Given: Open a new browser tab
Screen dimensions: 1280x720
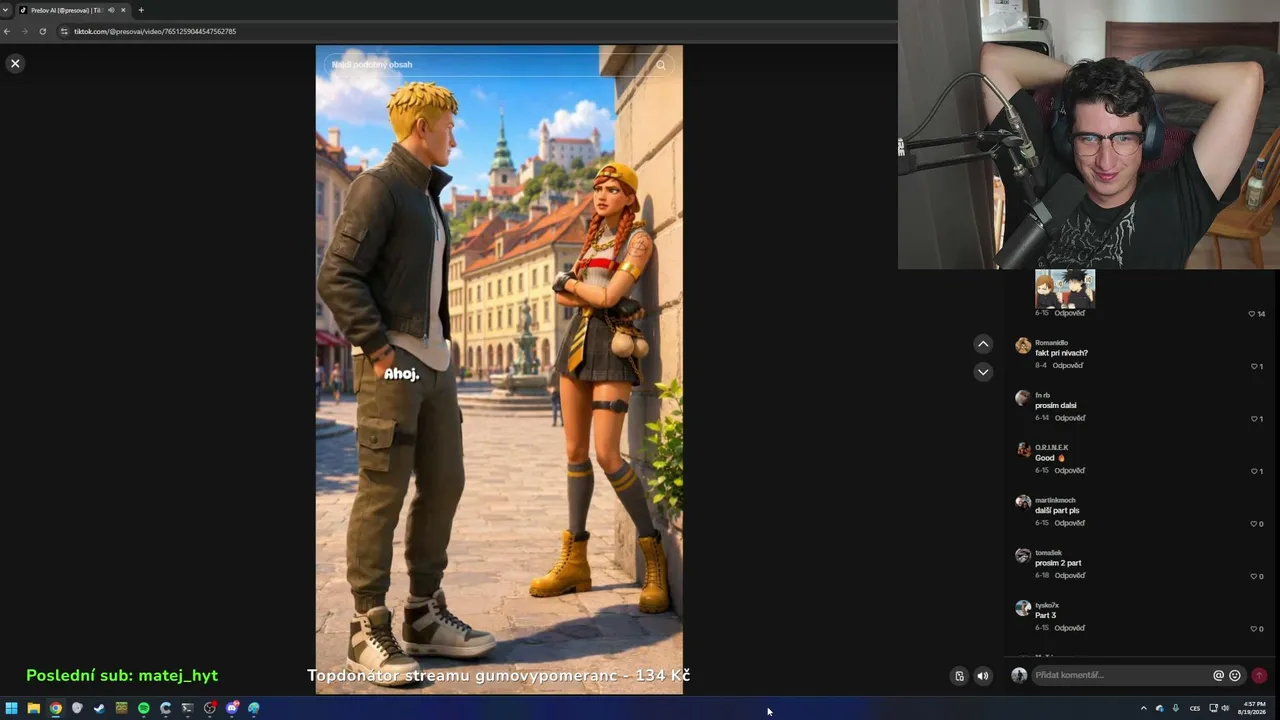Looking at the screenshot, I should click(x=141, y=10).
